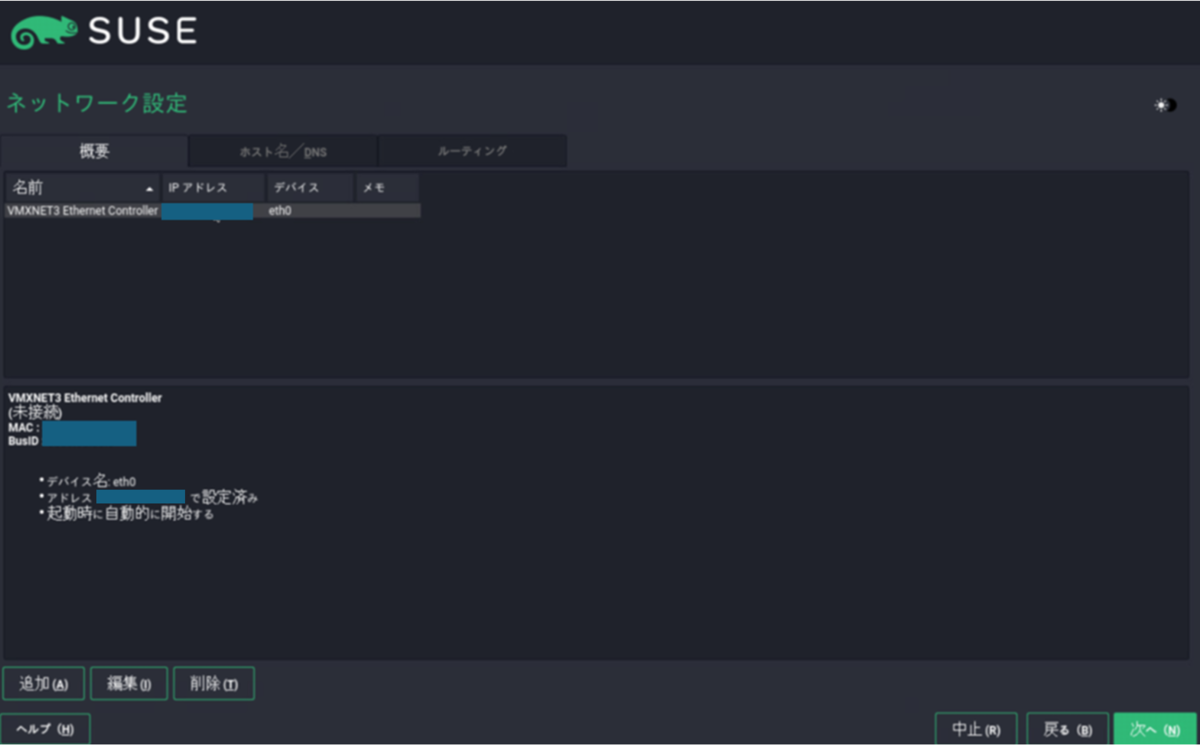This screenshot has width=1200, height=746.
Task: Click the デバイス column header
Action: click(306, 187)
